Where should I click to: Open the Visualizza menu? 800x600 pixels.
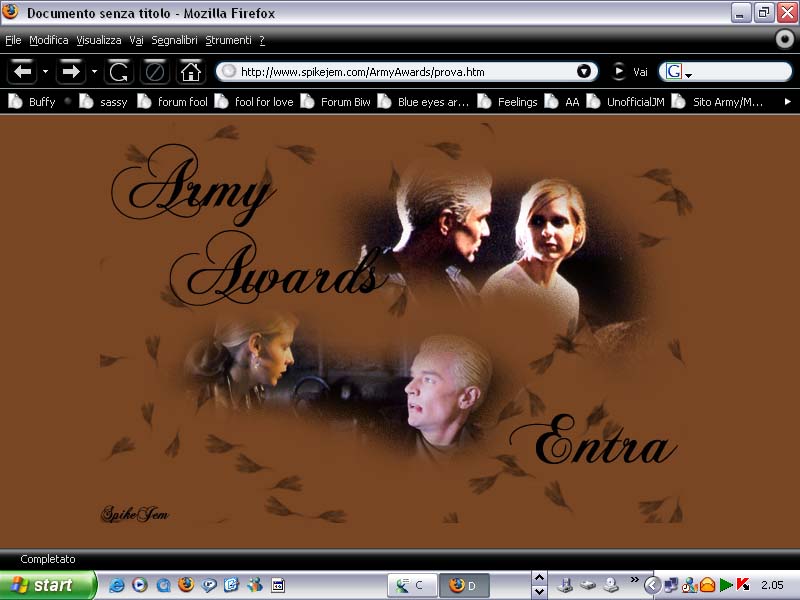click(99, 40)
